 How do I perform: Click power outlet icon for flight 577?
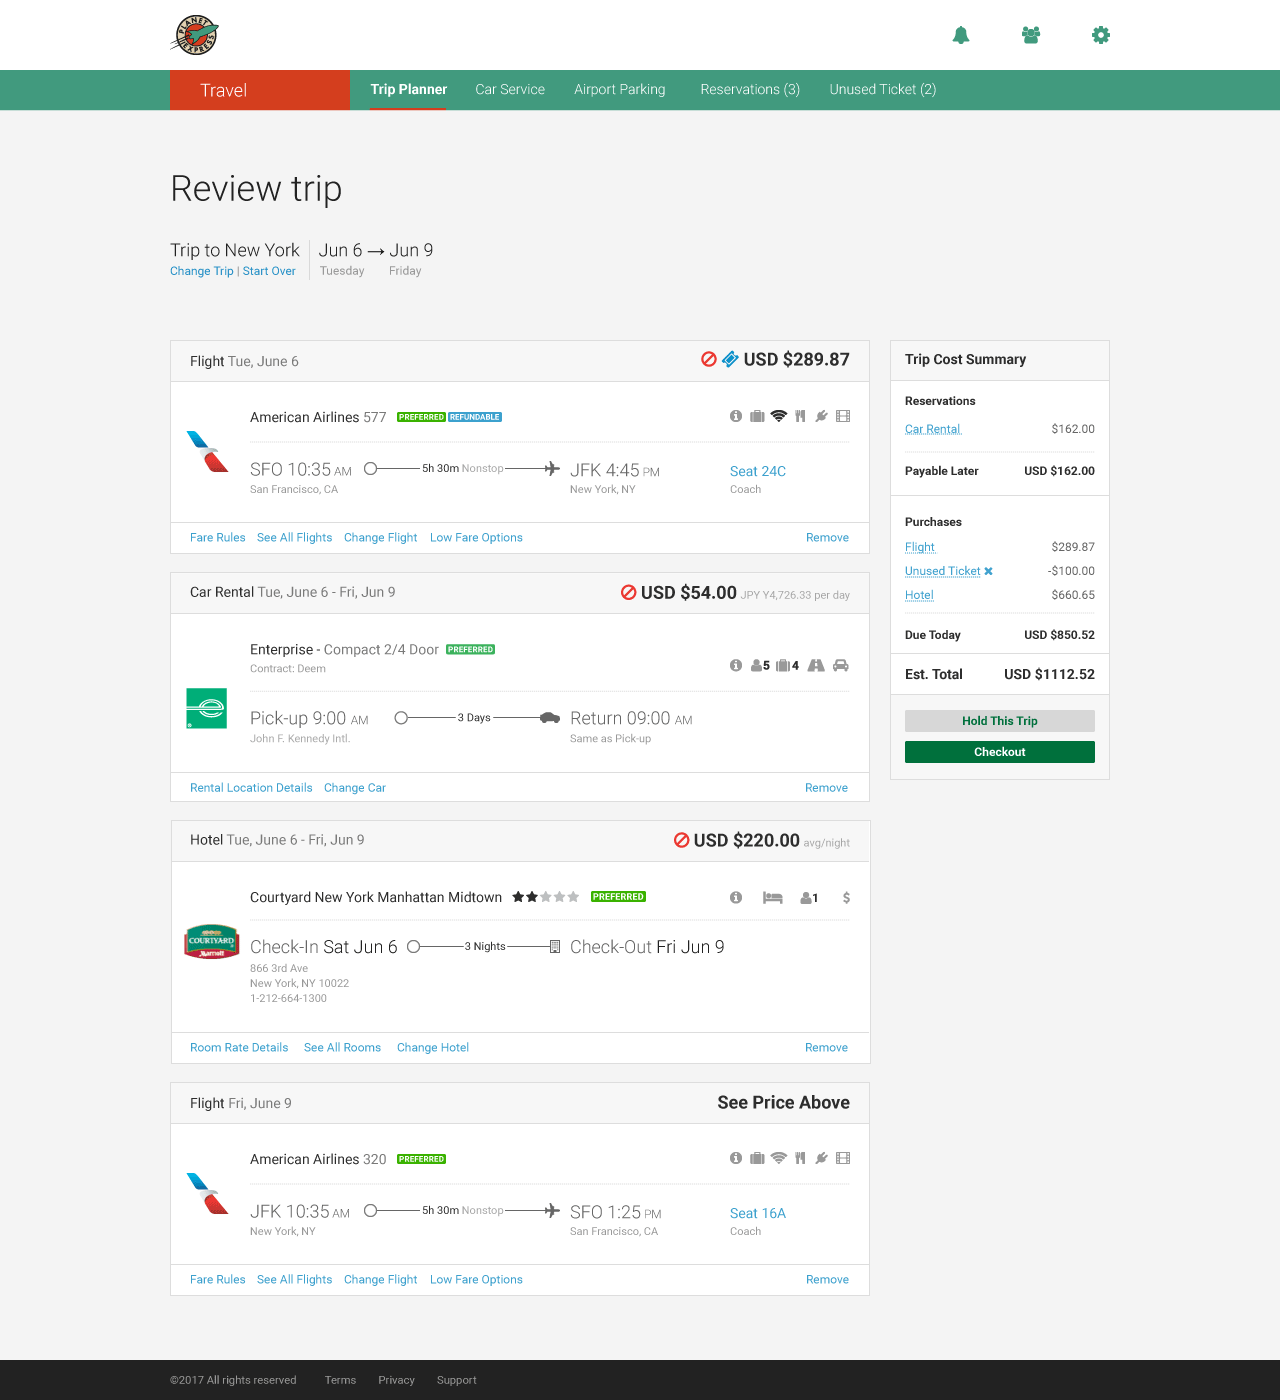tap(821, 416)
